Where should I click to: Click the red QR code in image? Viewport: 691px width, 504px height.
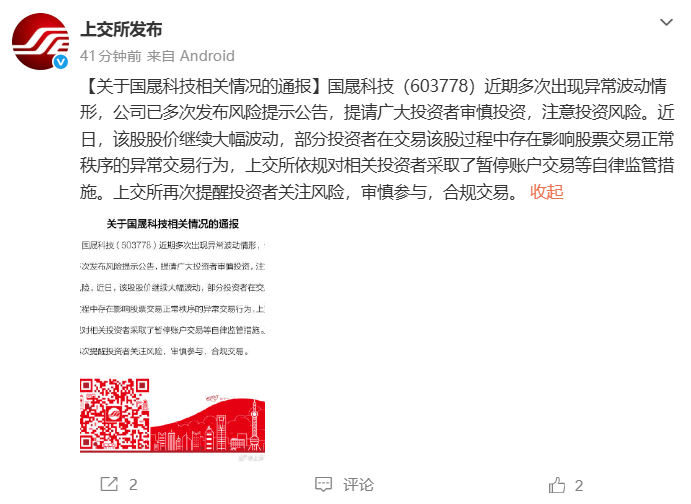(115, 414)
